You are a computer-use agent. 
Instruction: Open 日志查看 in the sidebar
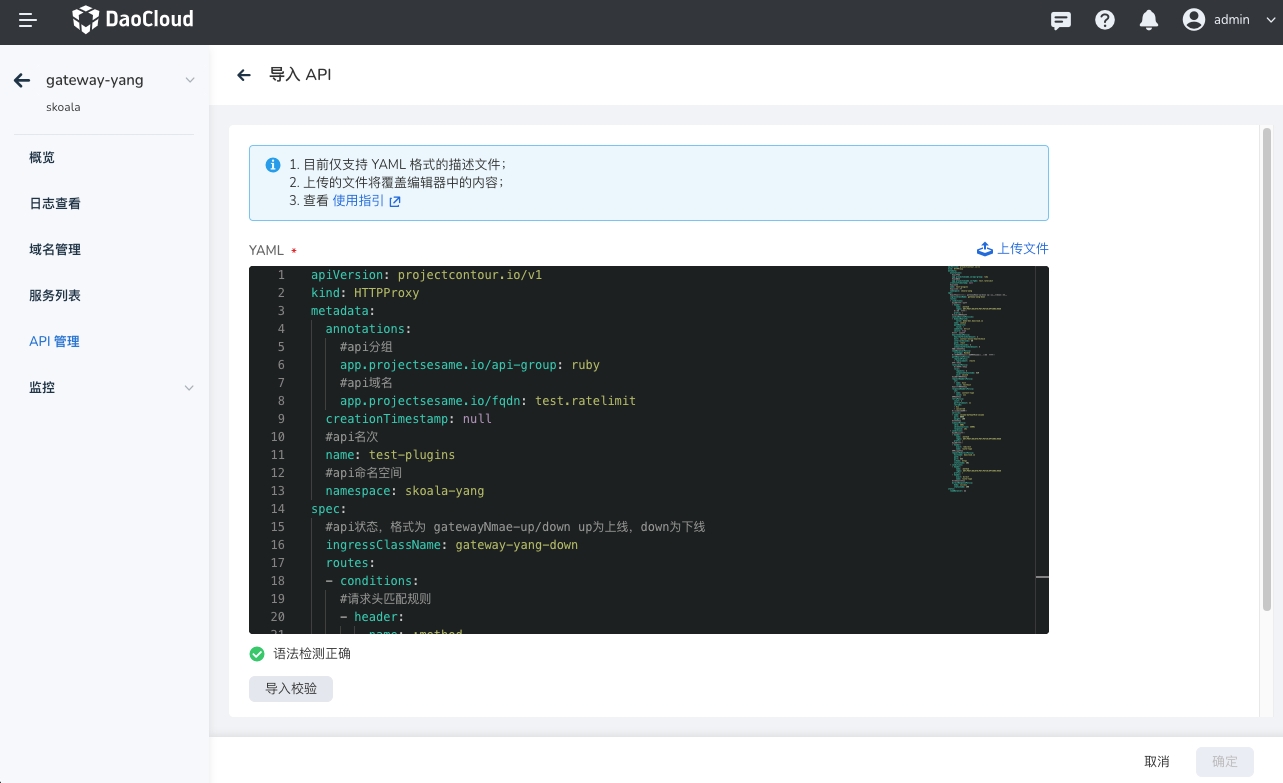pos(55,204)
